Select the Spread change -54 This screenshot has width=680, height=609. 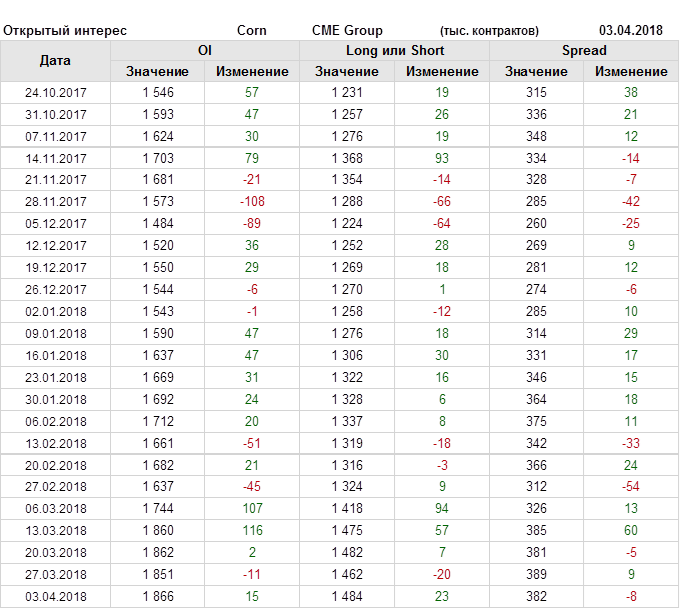pos(631,487)
